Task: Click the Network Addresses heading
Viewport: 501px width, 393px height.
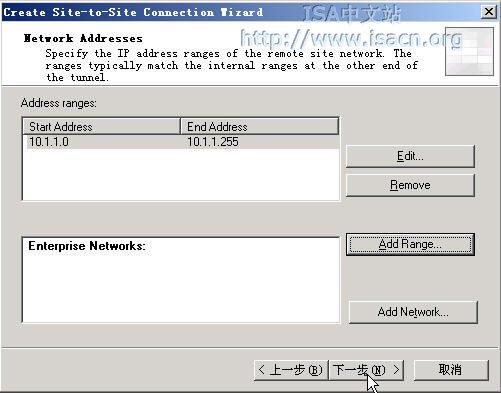Action: pos(83,38)
